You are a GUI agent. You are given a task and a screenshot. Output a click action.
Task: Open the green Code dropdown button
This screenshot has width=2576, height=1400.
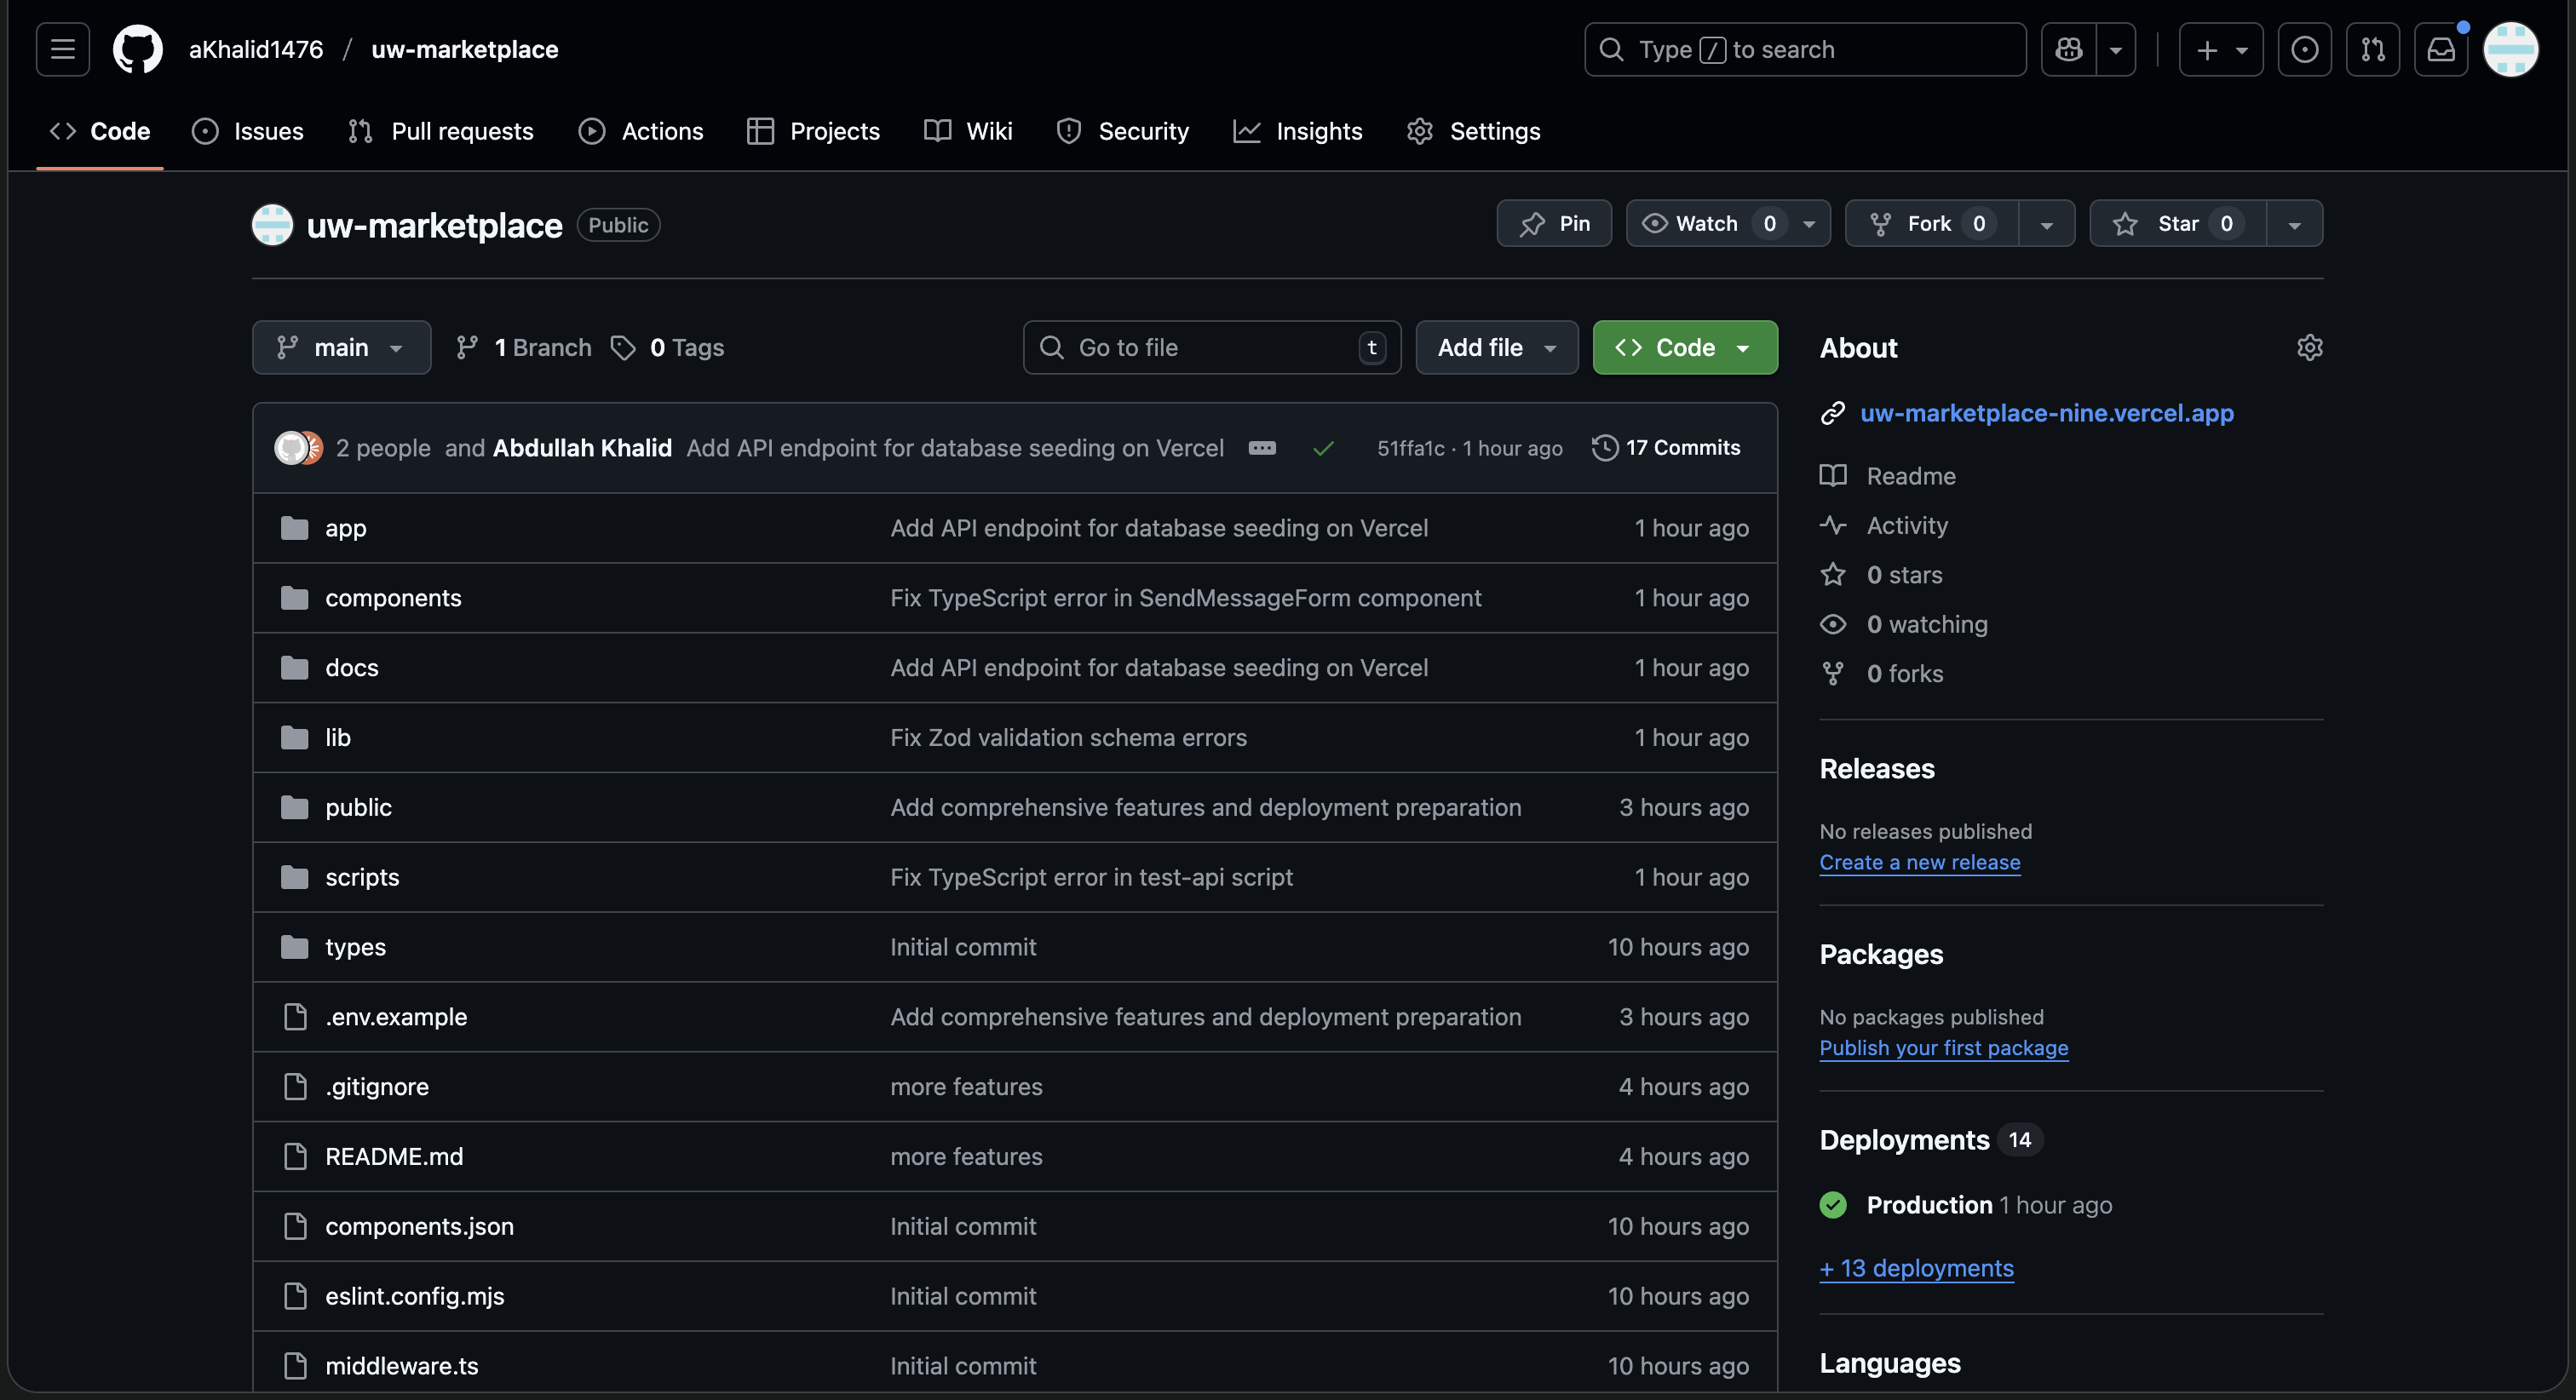1684,347
